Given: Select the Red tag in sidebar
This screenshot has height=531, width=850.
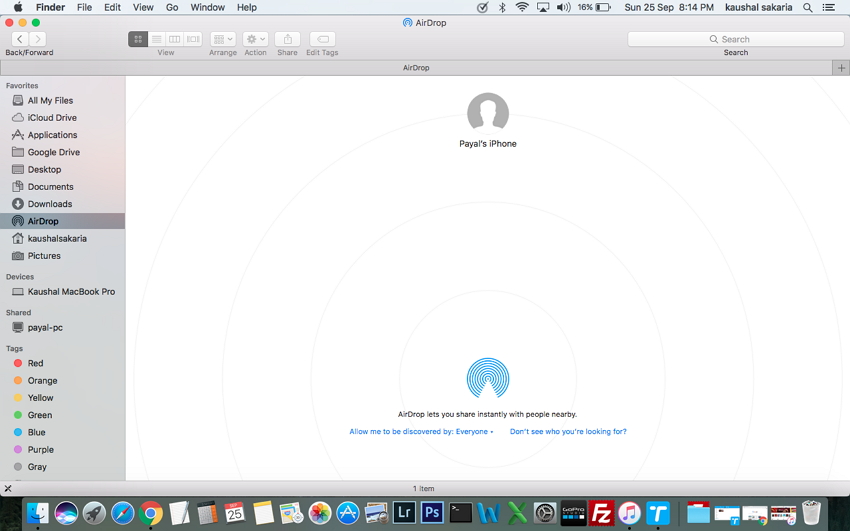Looking at the screenshot, I should pyautogui.click(x=35, y=364).
